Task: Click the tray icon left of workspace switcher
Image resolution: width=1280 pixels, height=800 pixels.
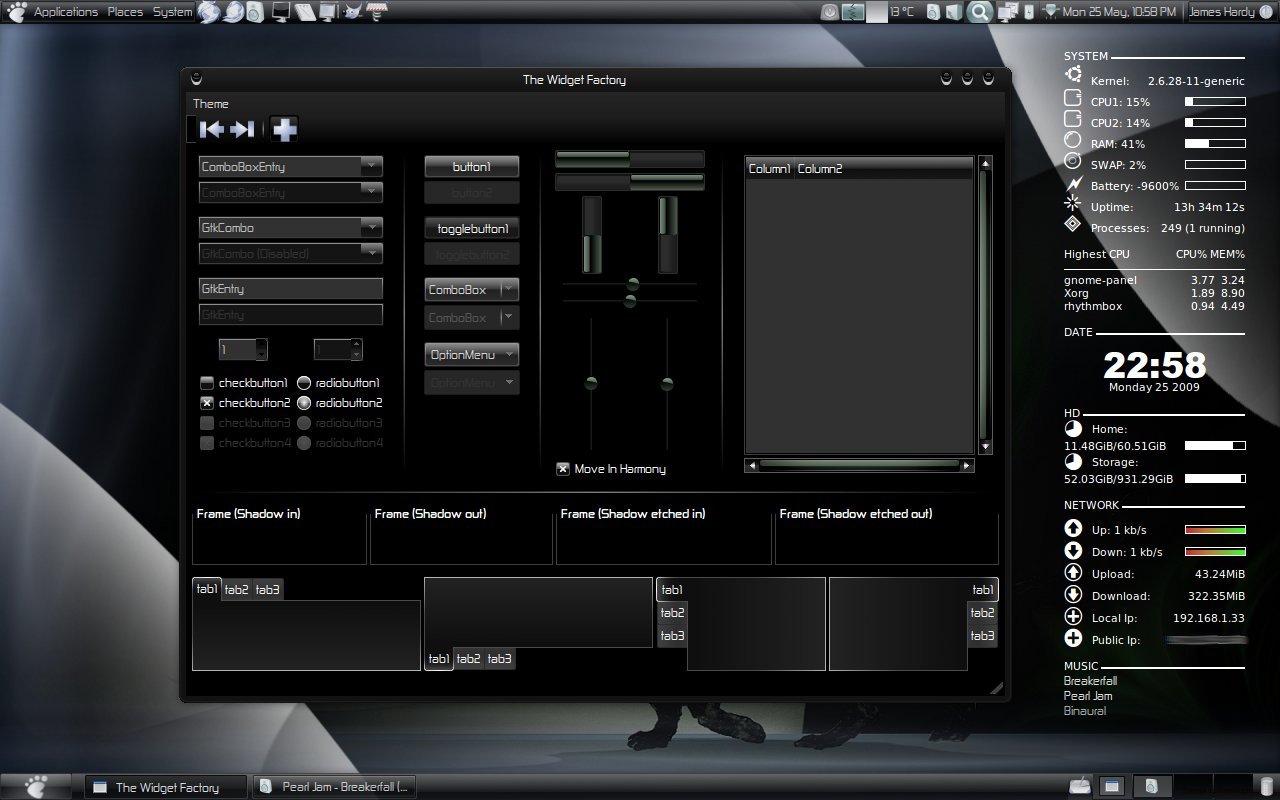Action: pyautogui.click(x=1081, y=786)
